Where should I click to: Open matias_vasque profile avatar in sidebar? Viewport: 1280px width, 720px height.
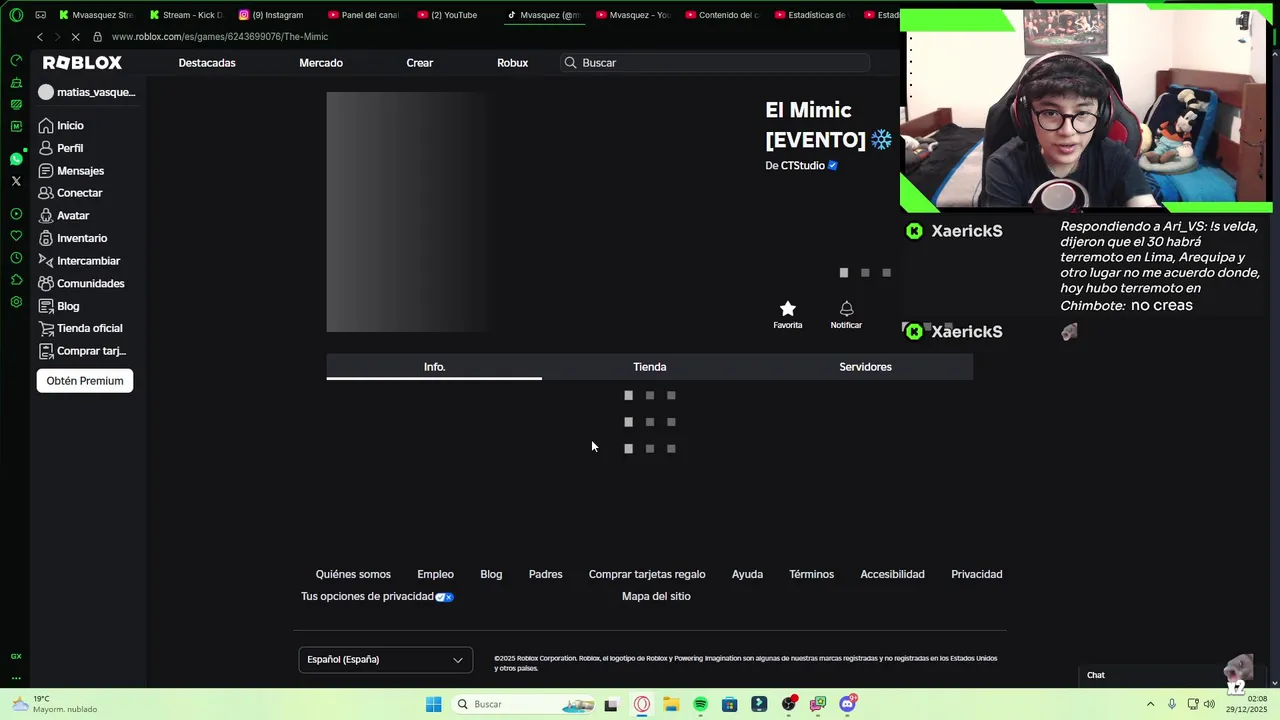46,92
